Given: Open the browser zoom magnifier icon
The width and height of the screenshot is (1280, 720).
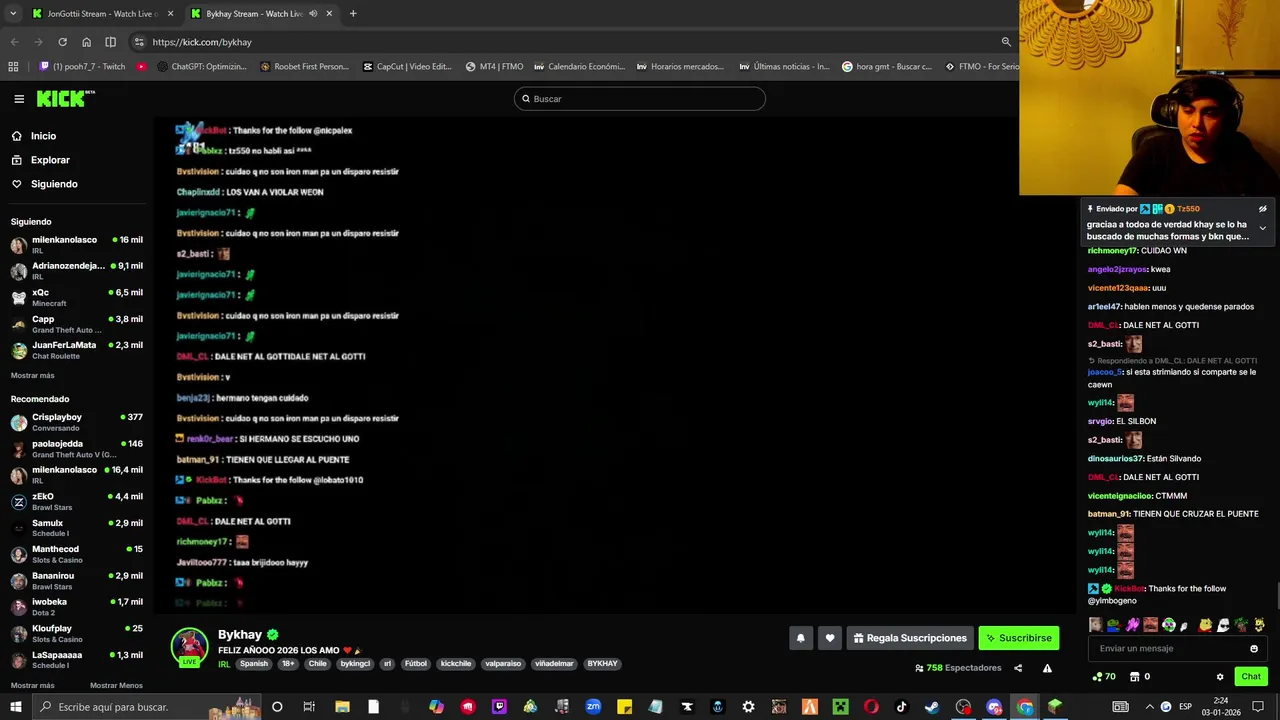Looking at the screenshot, I should [1006, 42].
